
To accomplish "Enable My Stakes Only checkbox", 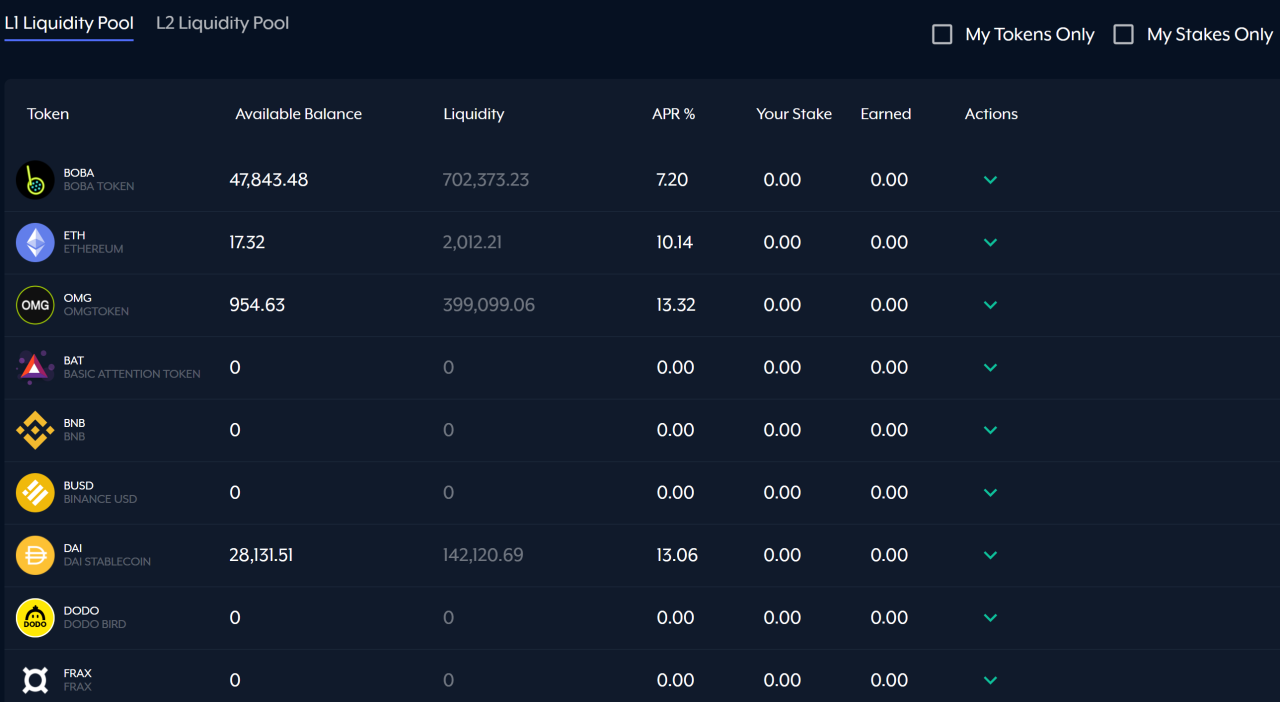I will pos(1124,35).
